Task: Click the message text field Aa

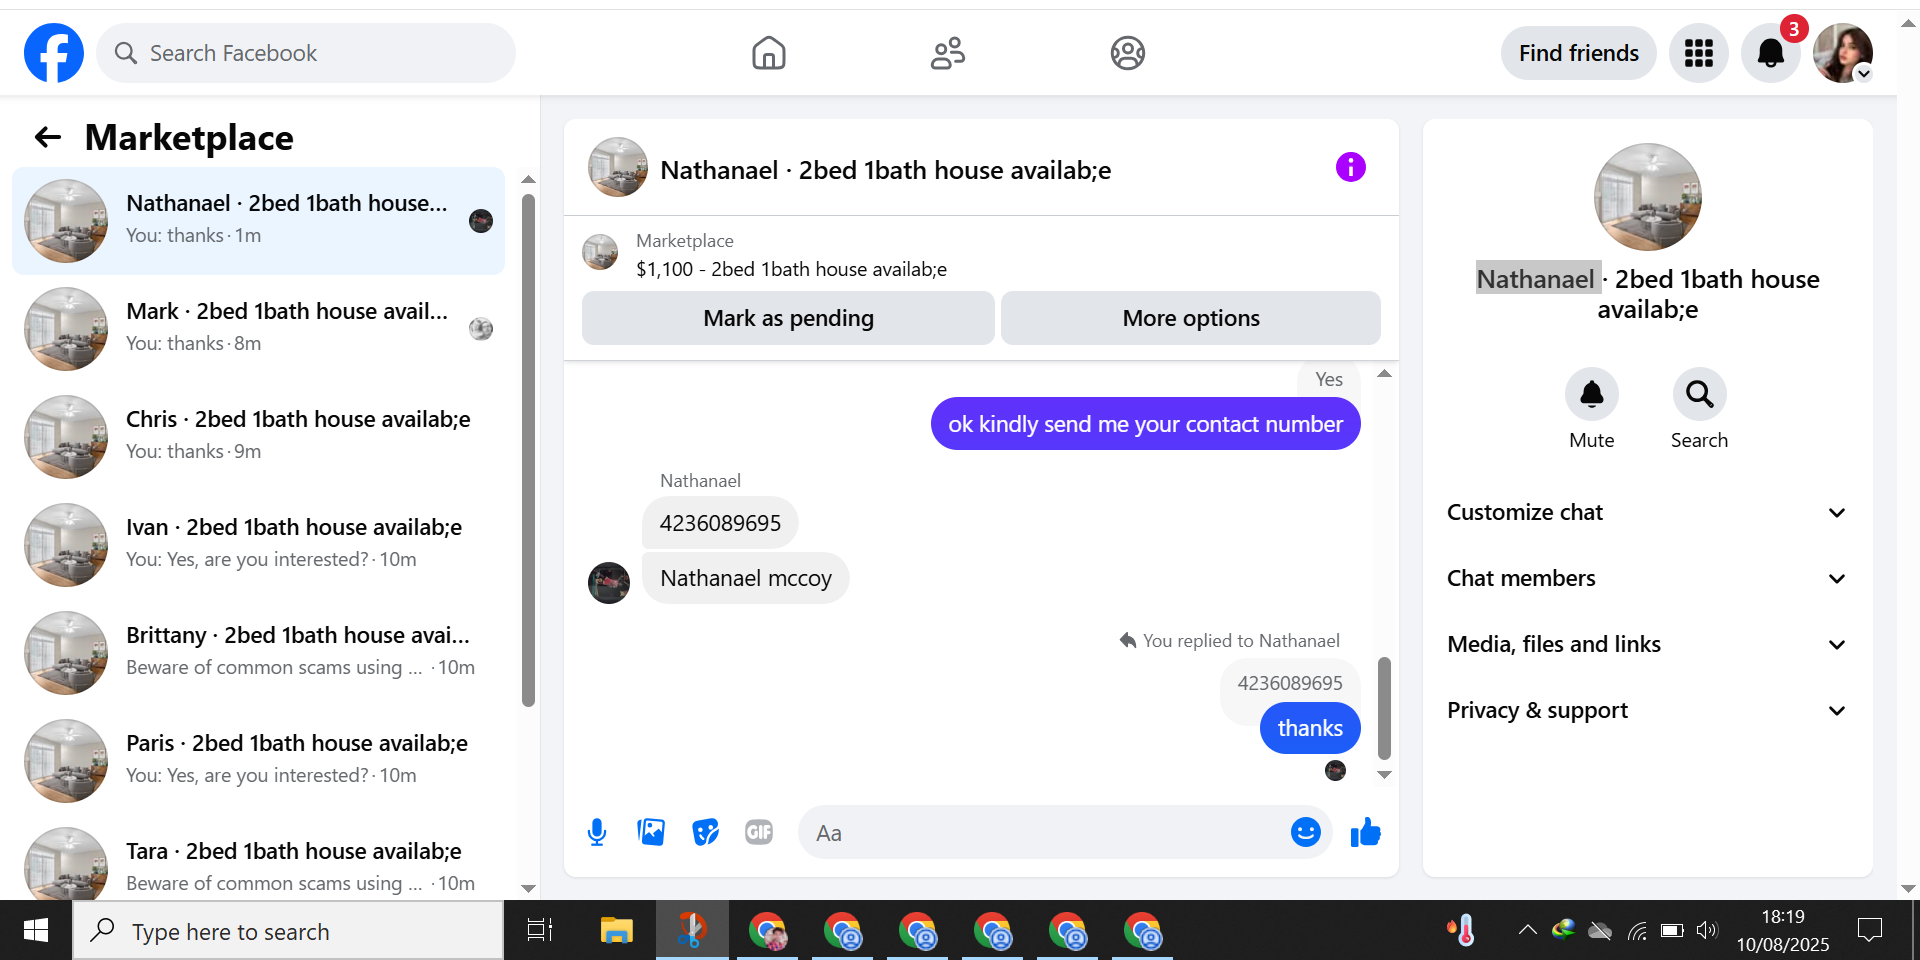Action: [1045, 832]
